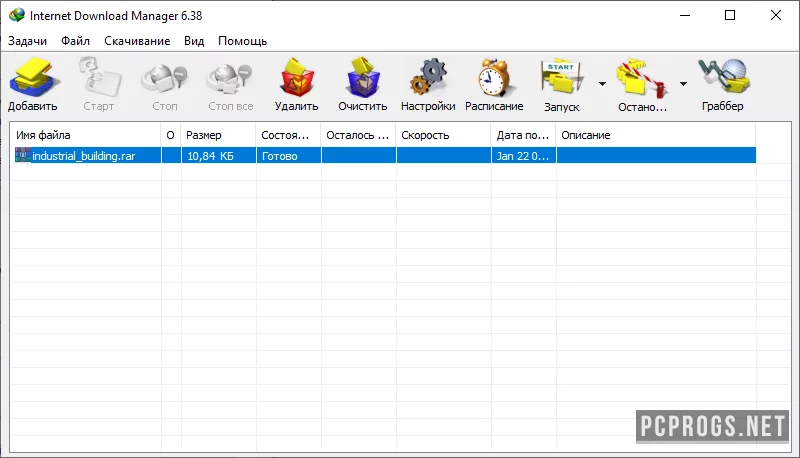Sort by the Описание column header

[x=656, y=135]
